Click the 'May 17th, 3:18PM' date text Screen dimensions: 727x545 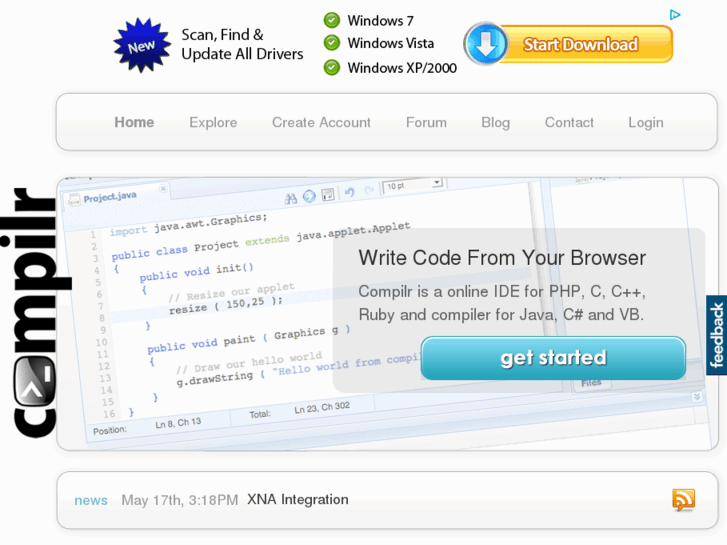[x=180, y=500]
